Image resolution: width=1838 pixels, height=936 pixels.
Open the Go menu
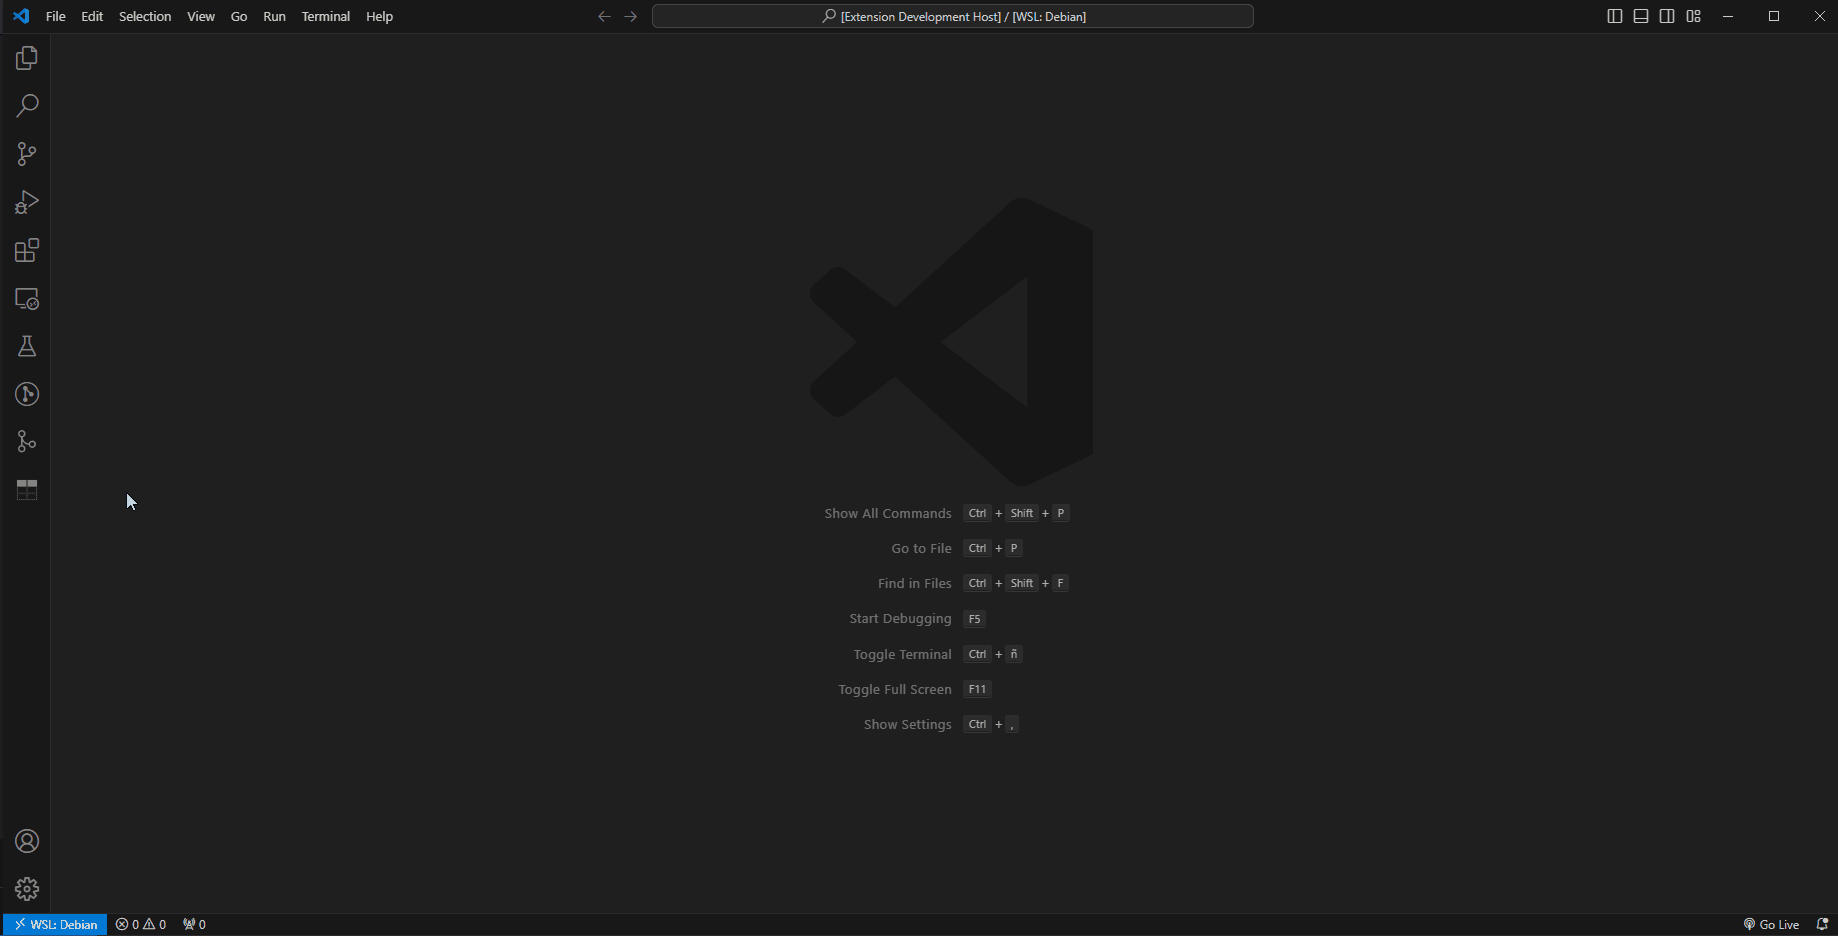[x=239, y=16]
